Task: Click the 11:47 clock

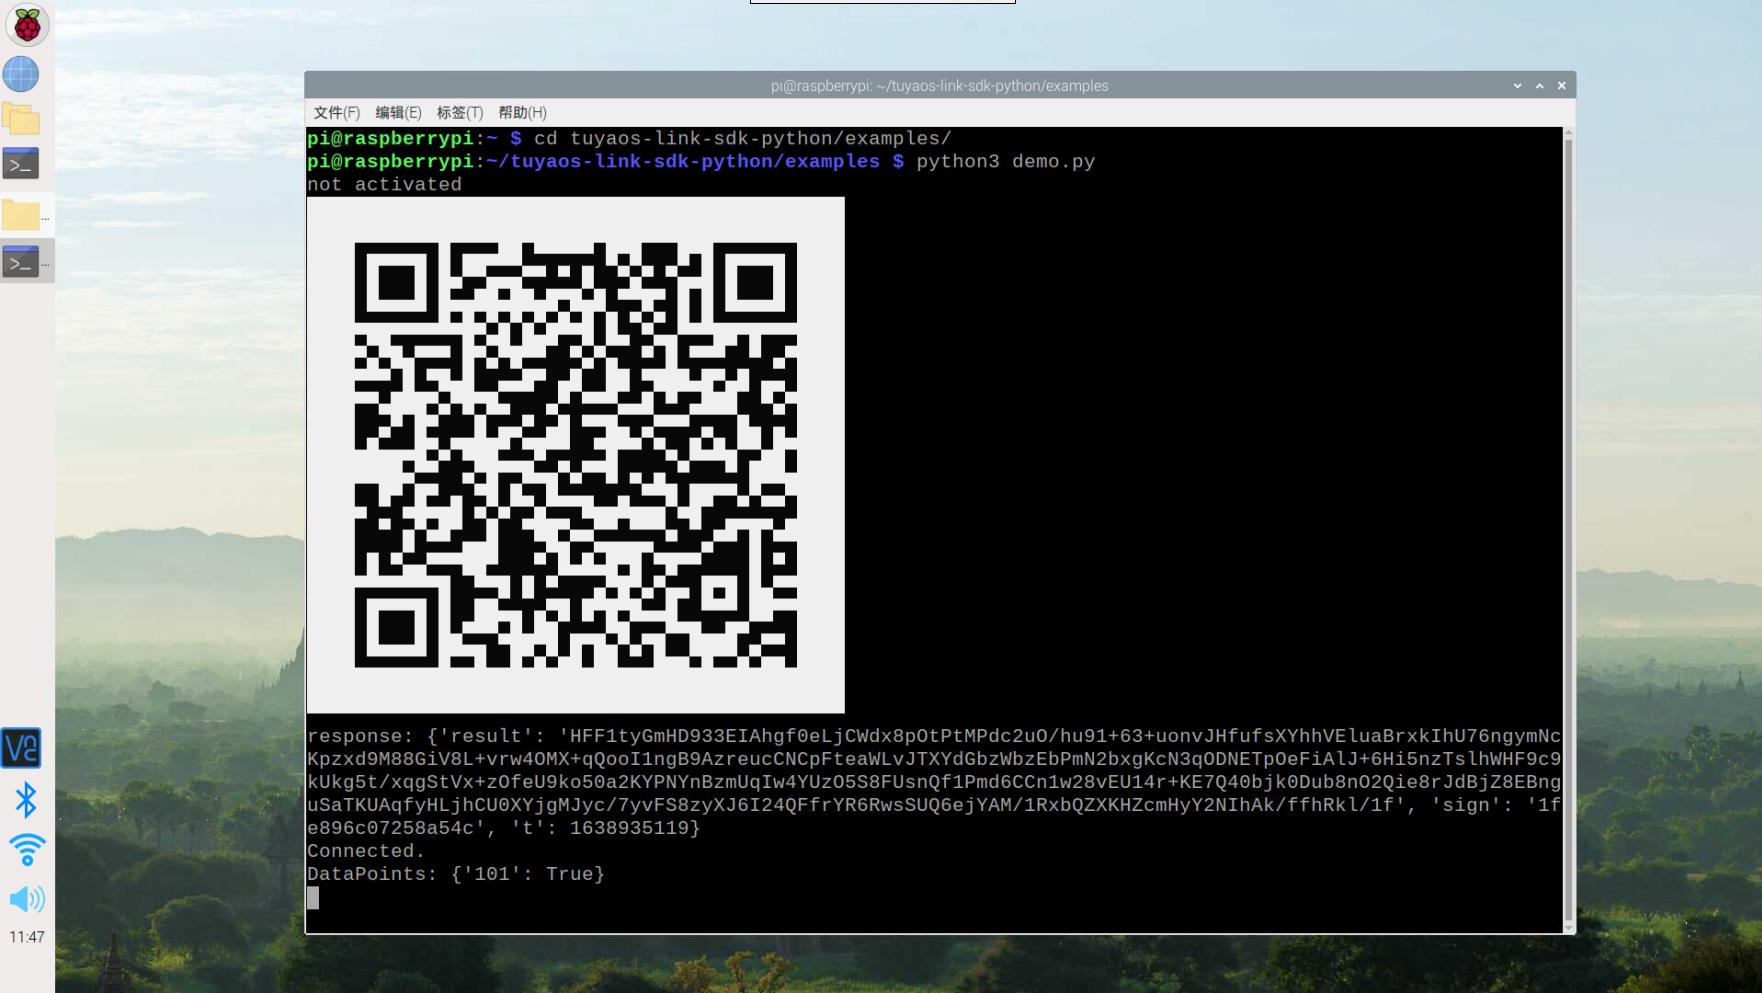Action: pyautogui.click(x=27, y=937)
